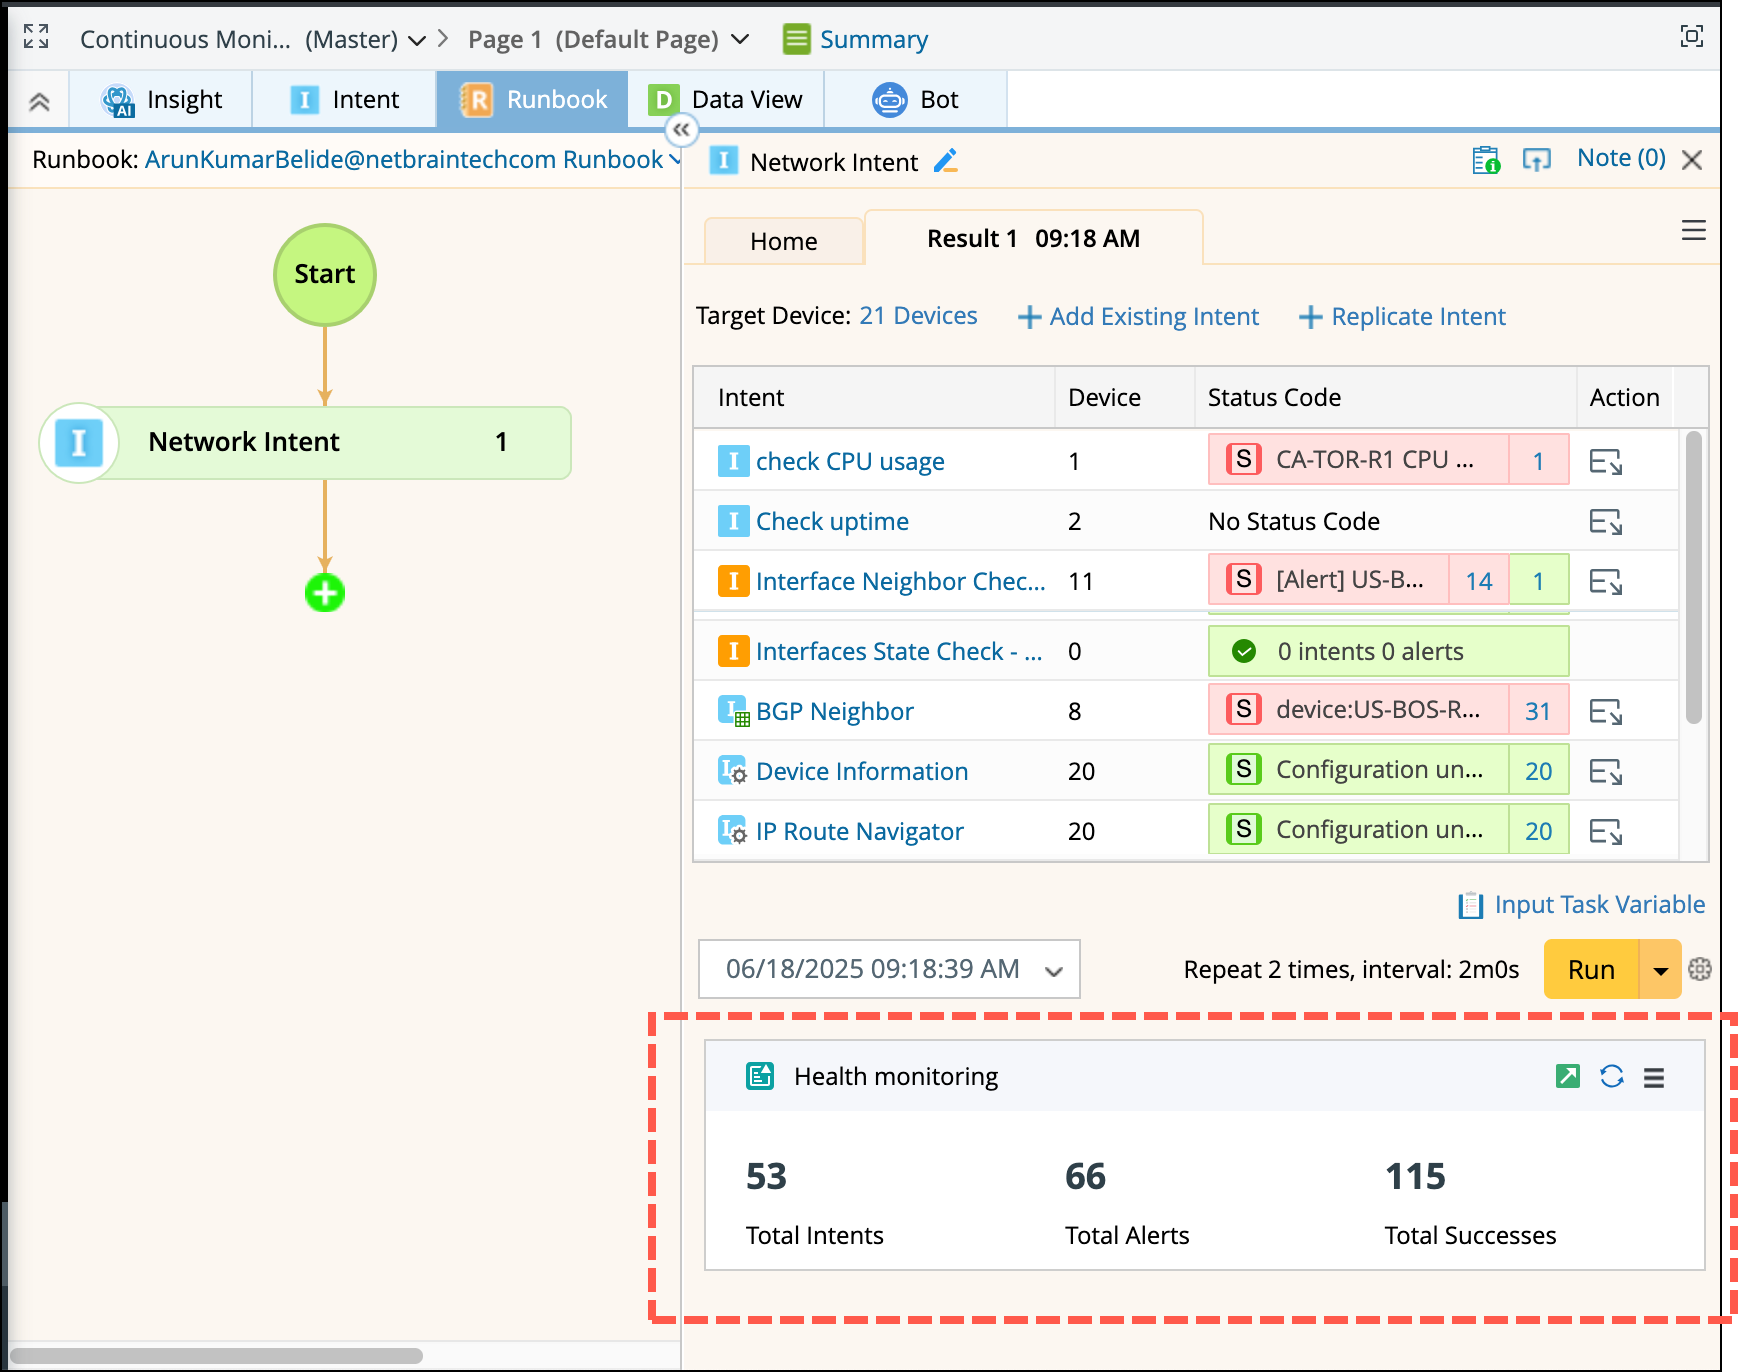Open the Interfaces State Check intent
The image size is (1738, 1372).
coord(899,651)
